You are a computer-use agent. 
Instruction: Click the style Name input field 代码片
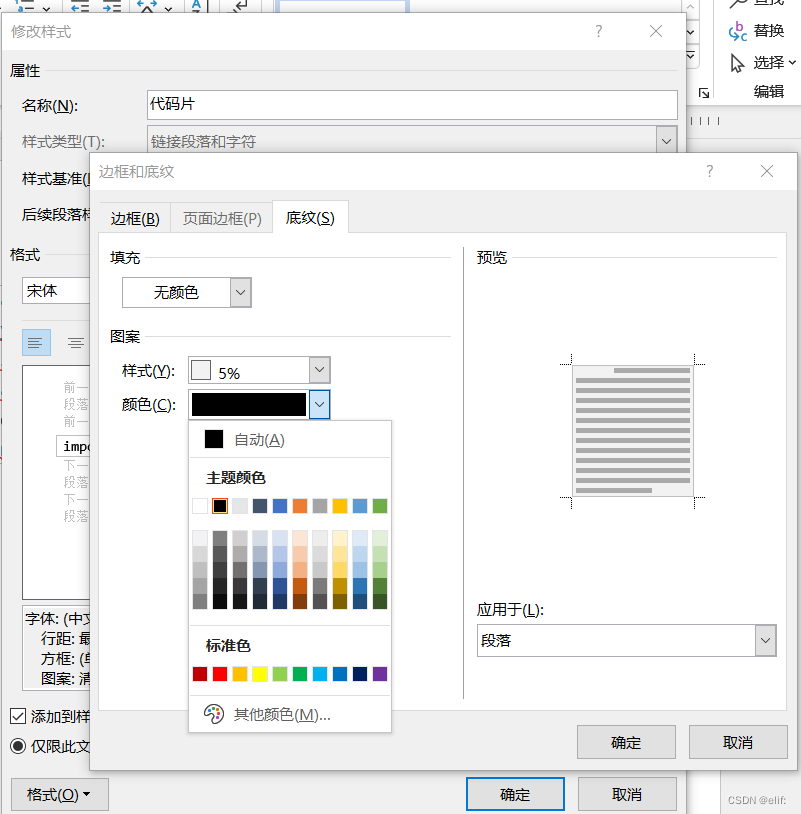[x=412, y=104]
